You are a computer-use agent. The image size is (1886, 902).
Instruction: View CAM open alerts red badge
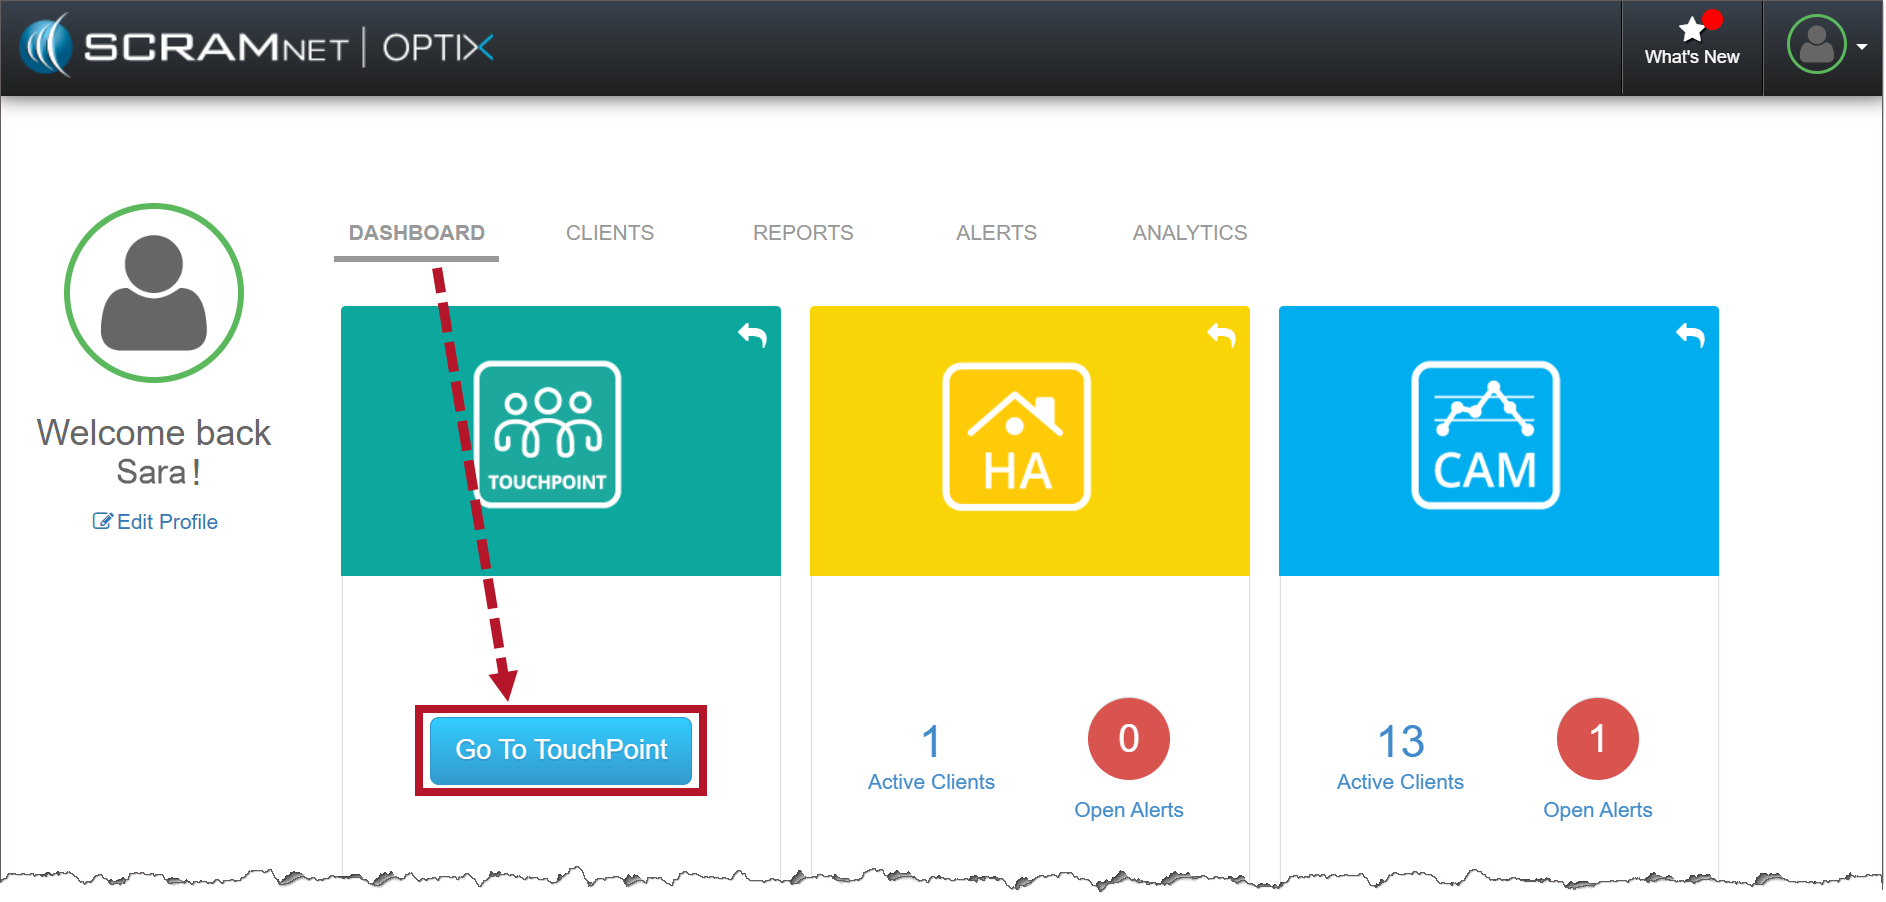[x=1597, y=739]
